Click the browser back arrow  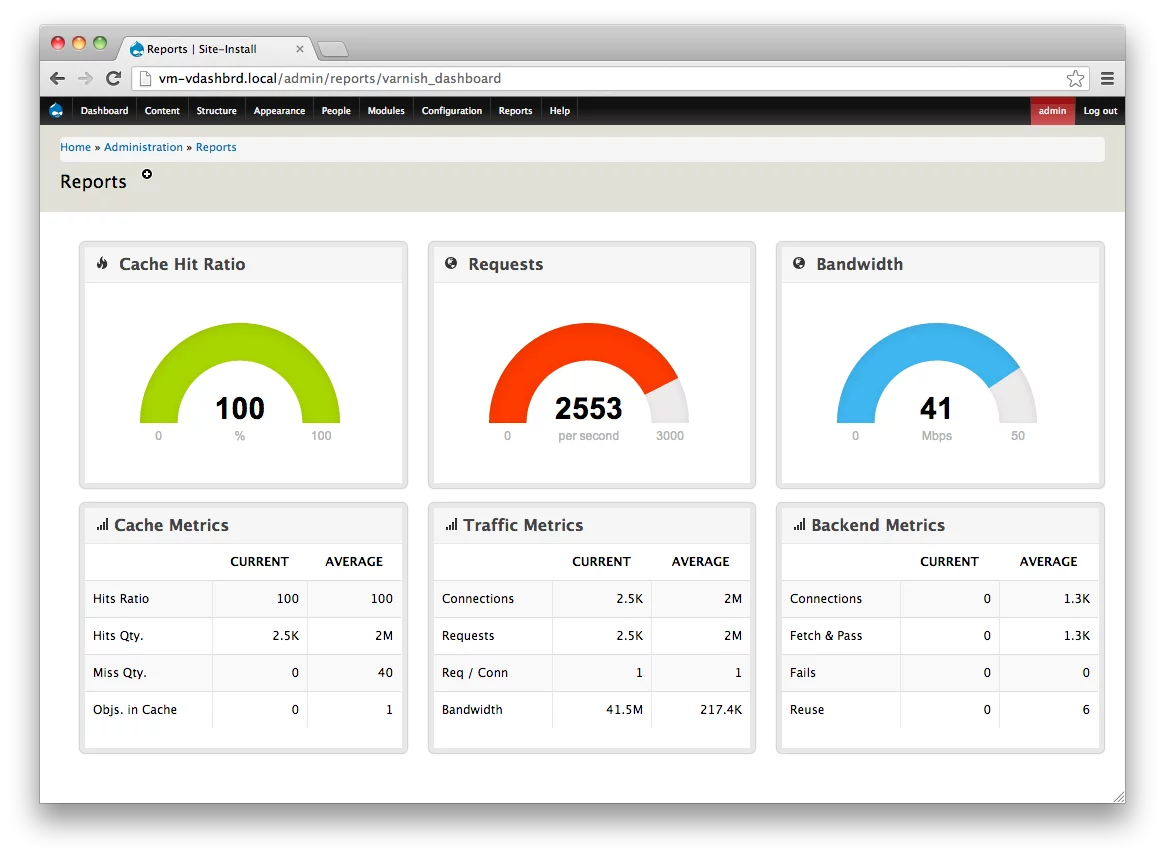click(x=58, y=78)
